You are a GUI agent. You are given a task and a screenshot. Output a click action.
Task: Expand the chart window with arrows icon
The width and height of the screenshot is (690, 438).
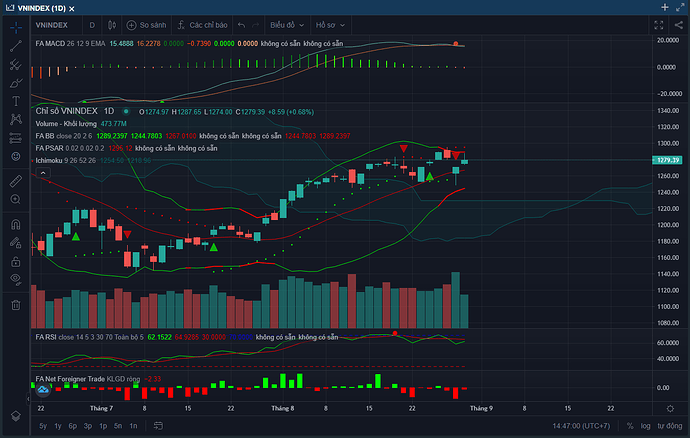point(680,7)
